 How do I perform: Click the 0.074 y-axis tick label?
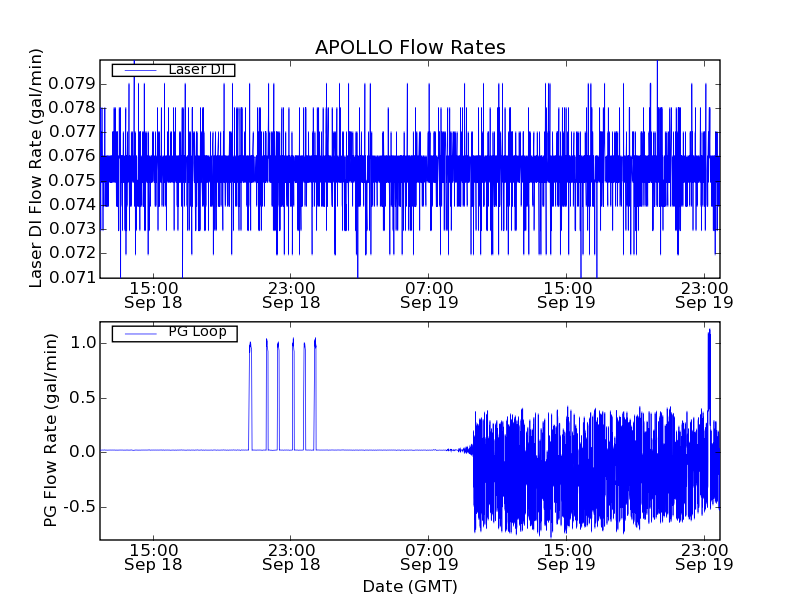pos(72,205)
